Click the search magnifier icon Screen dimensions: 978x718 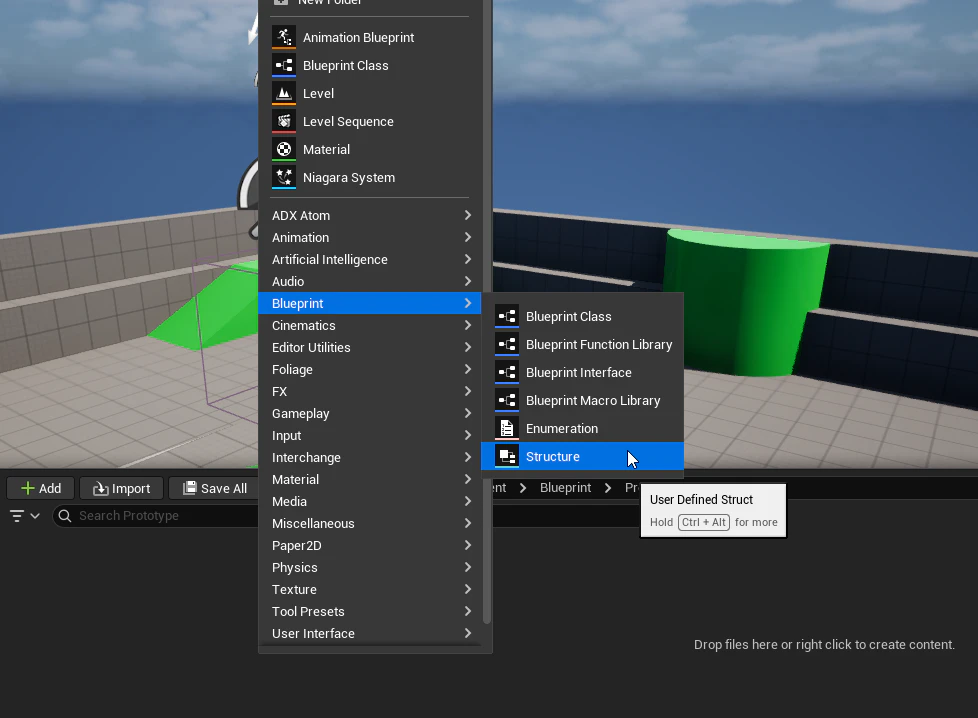[65, 516]
